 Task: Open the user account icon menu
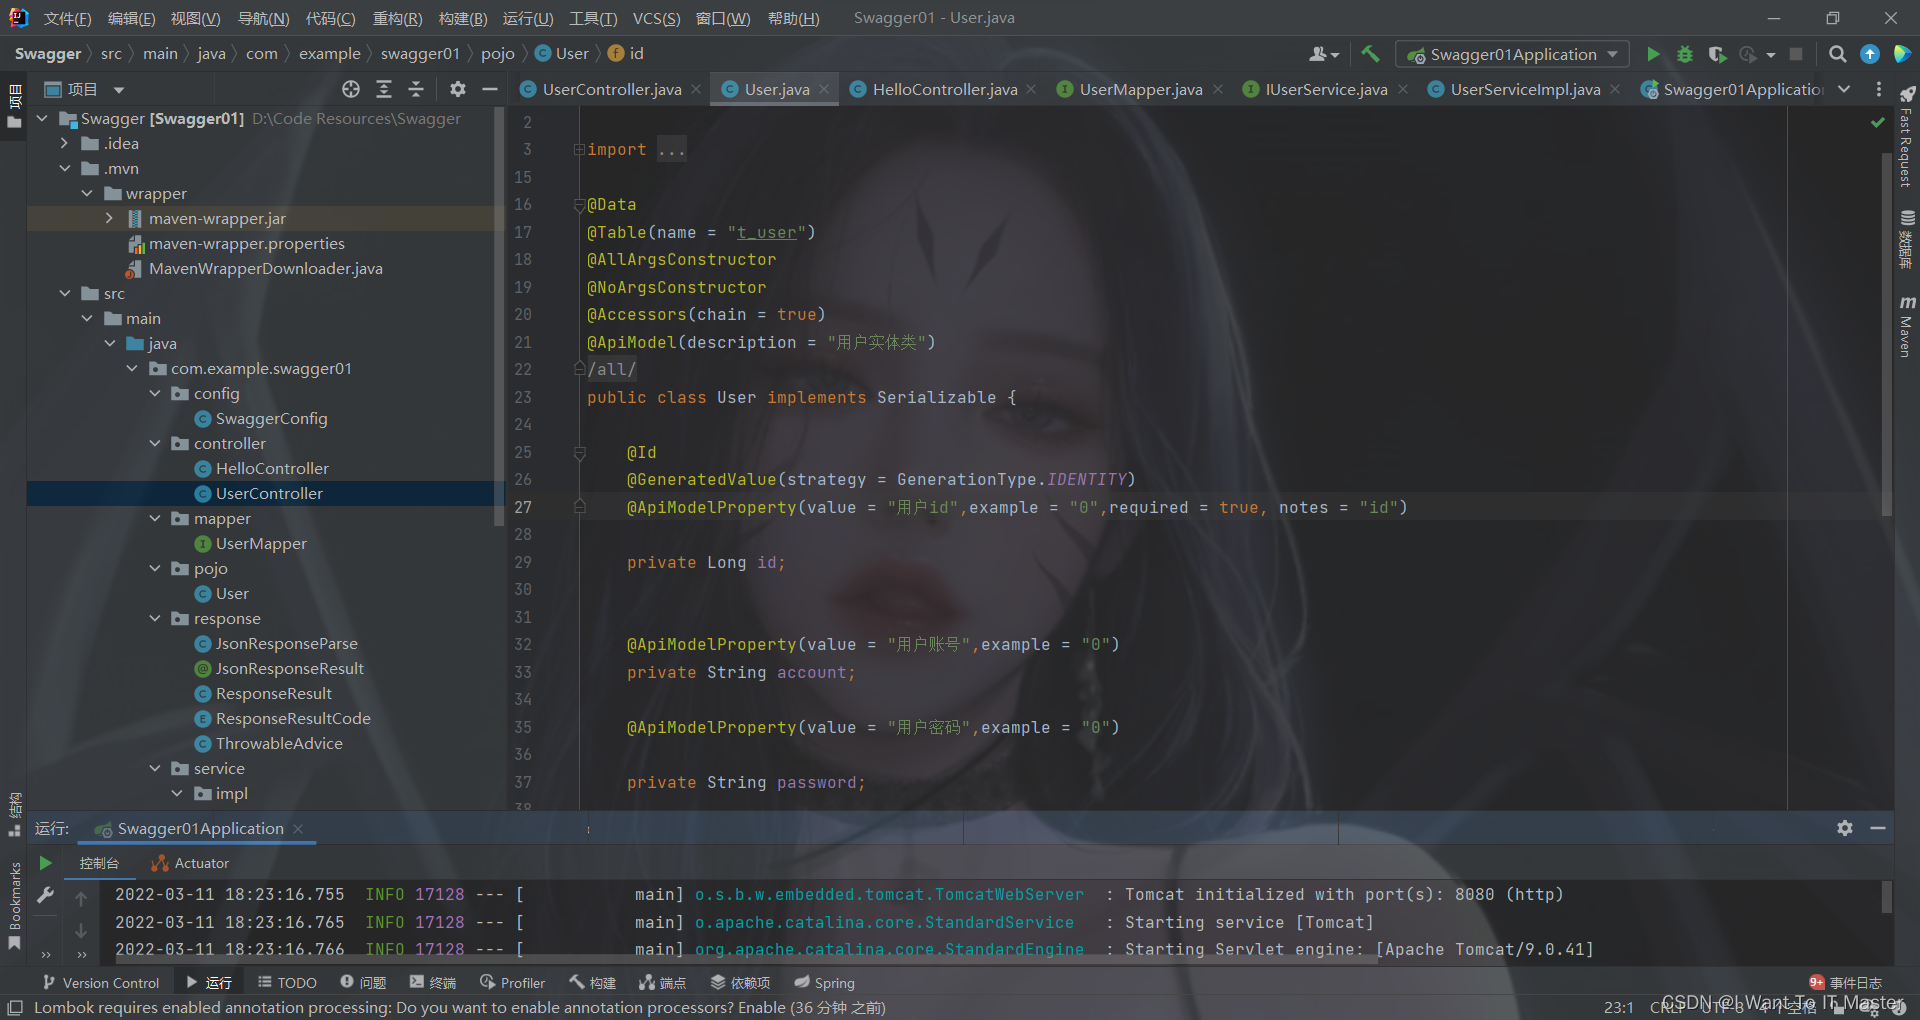1323,54
